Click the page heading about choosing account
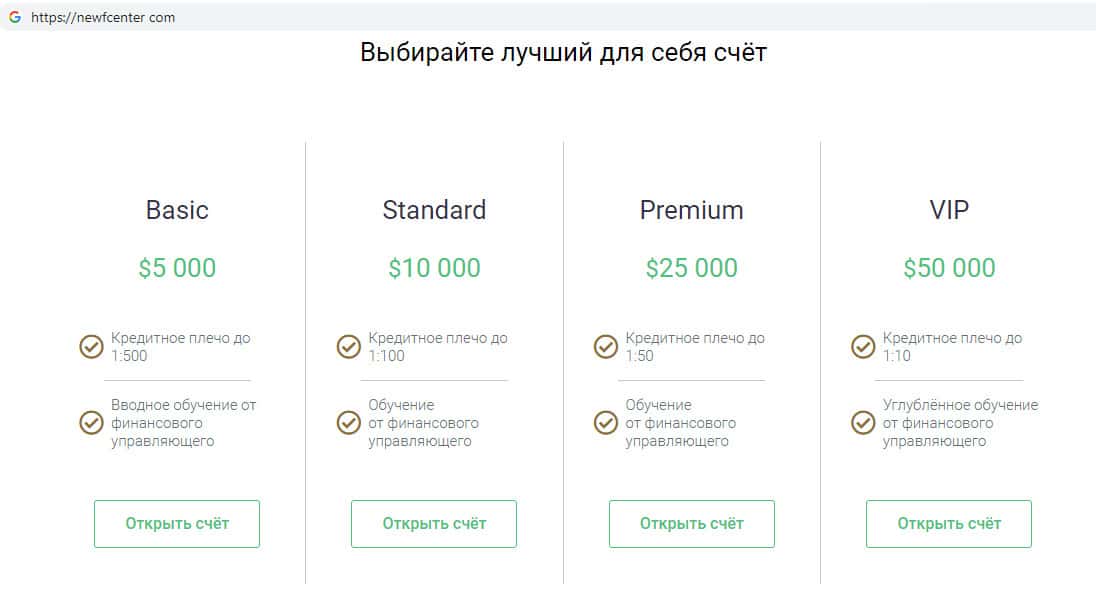This screenshot has width=1096, height=596. click(x=563, y=52)
